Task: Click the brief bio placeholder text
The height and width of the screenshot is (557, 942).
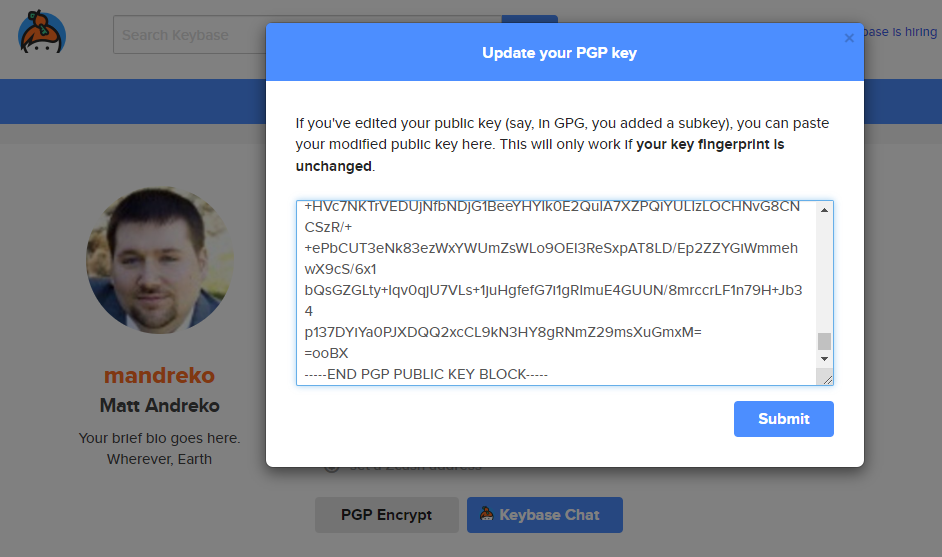Action: (160, 438)
